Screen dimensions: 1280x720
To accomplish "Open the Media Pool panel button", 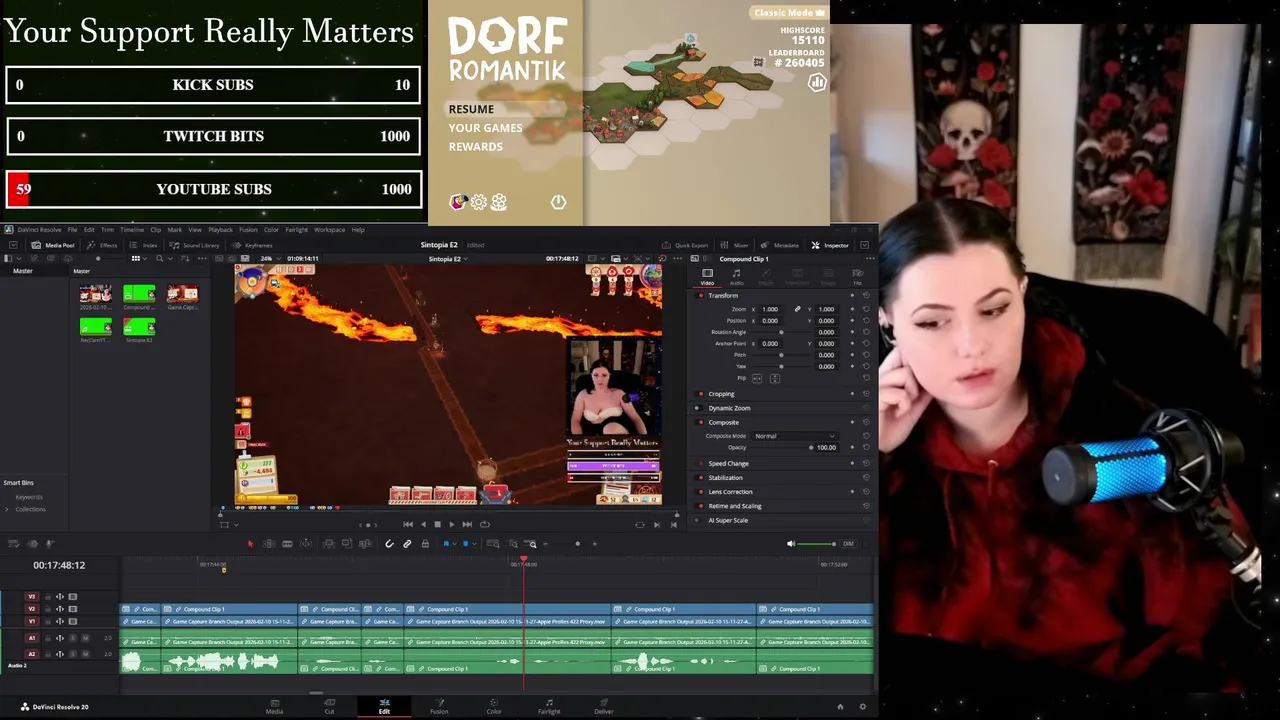I will point(53,245).
